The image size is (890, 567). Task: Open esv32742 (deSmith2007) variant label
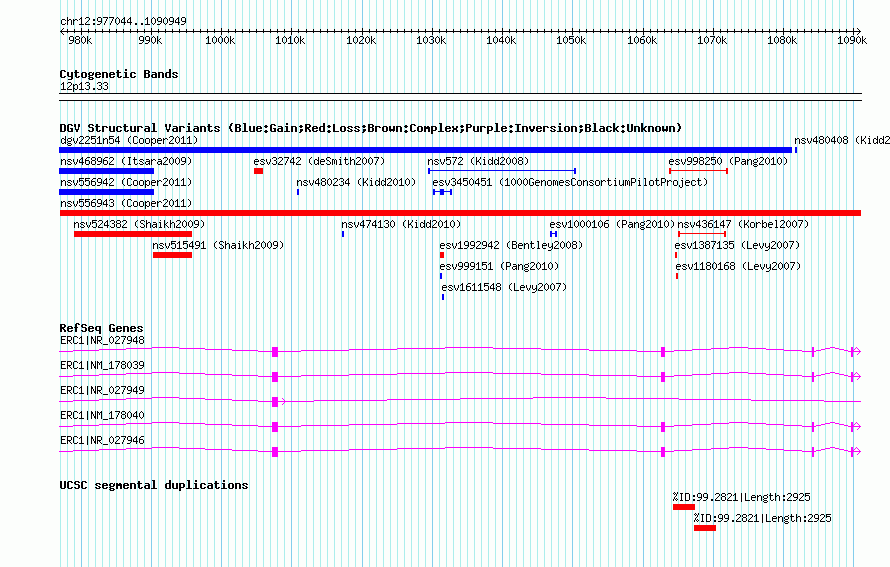click(x=319, y=161)
